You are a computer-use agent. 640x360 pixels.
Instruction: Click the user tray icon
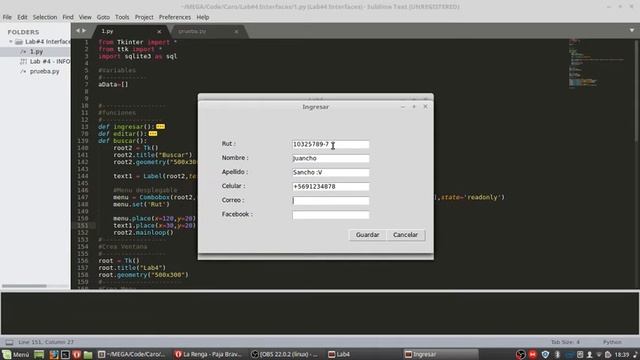click(589, 354)
